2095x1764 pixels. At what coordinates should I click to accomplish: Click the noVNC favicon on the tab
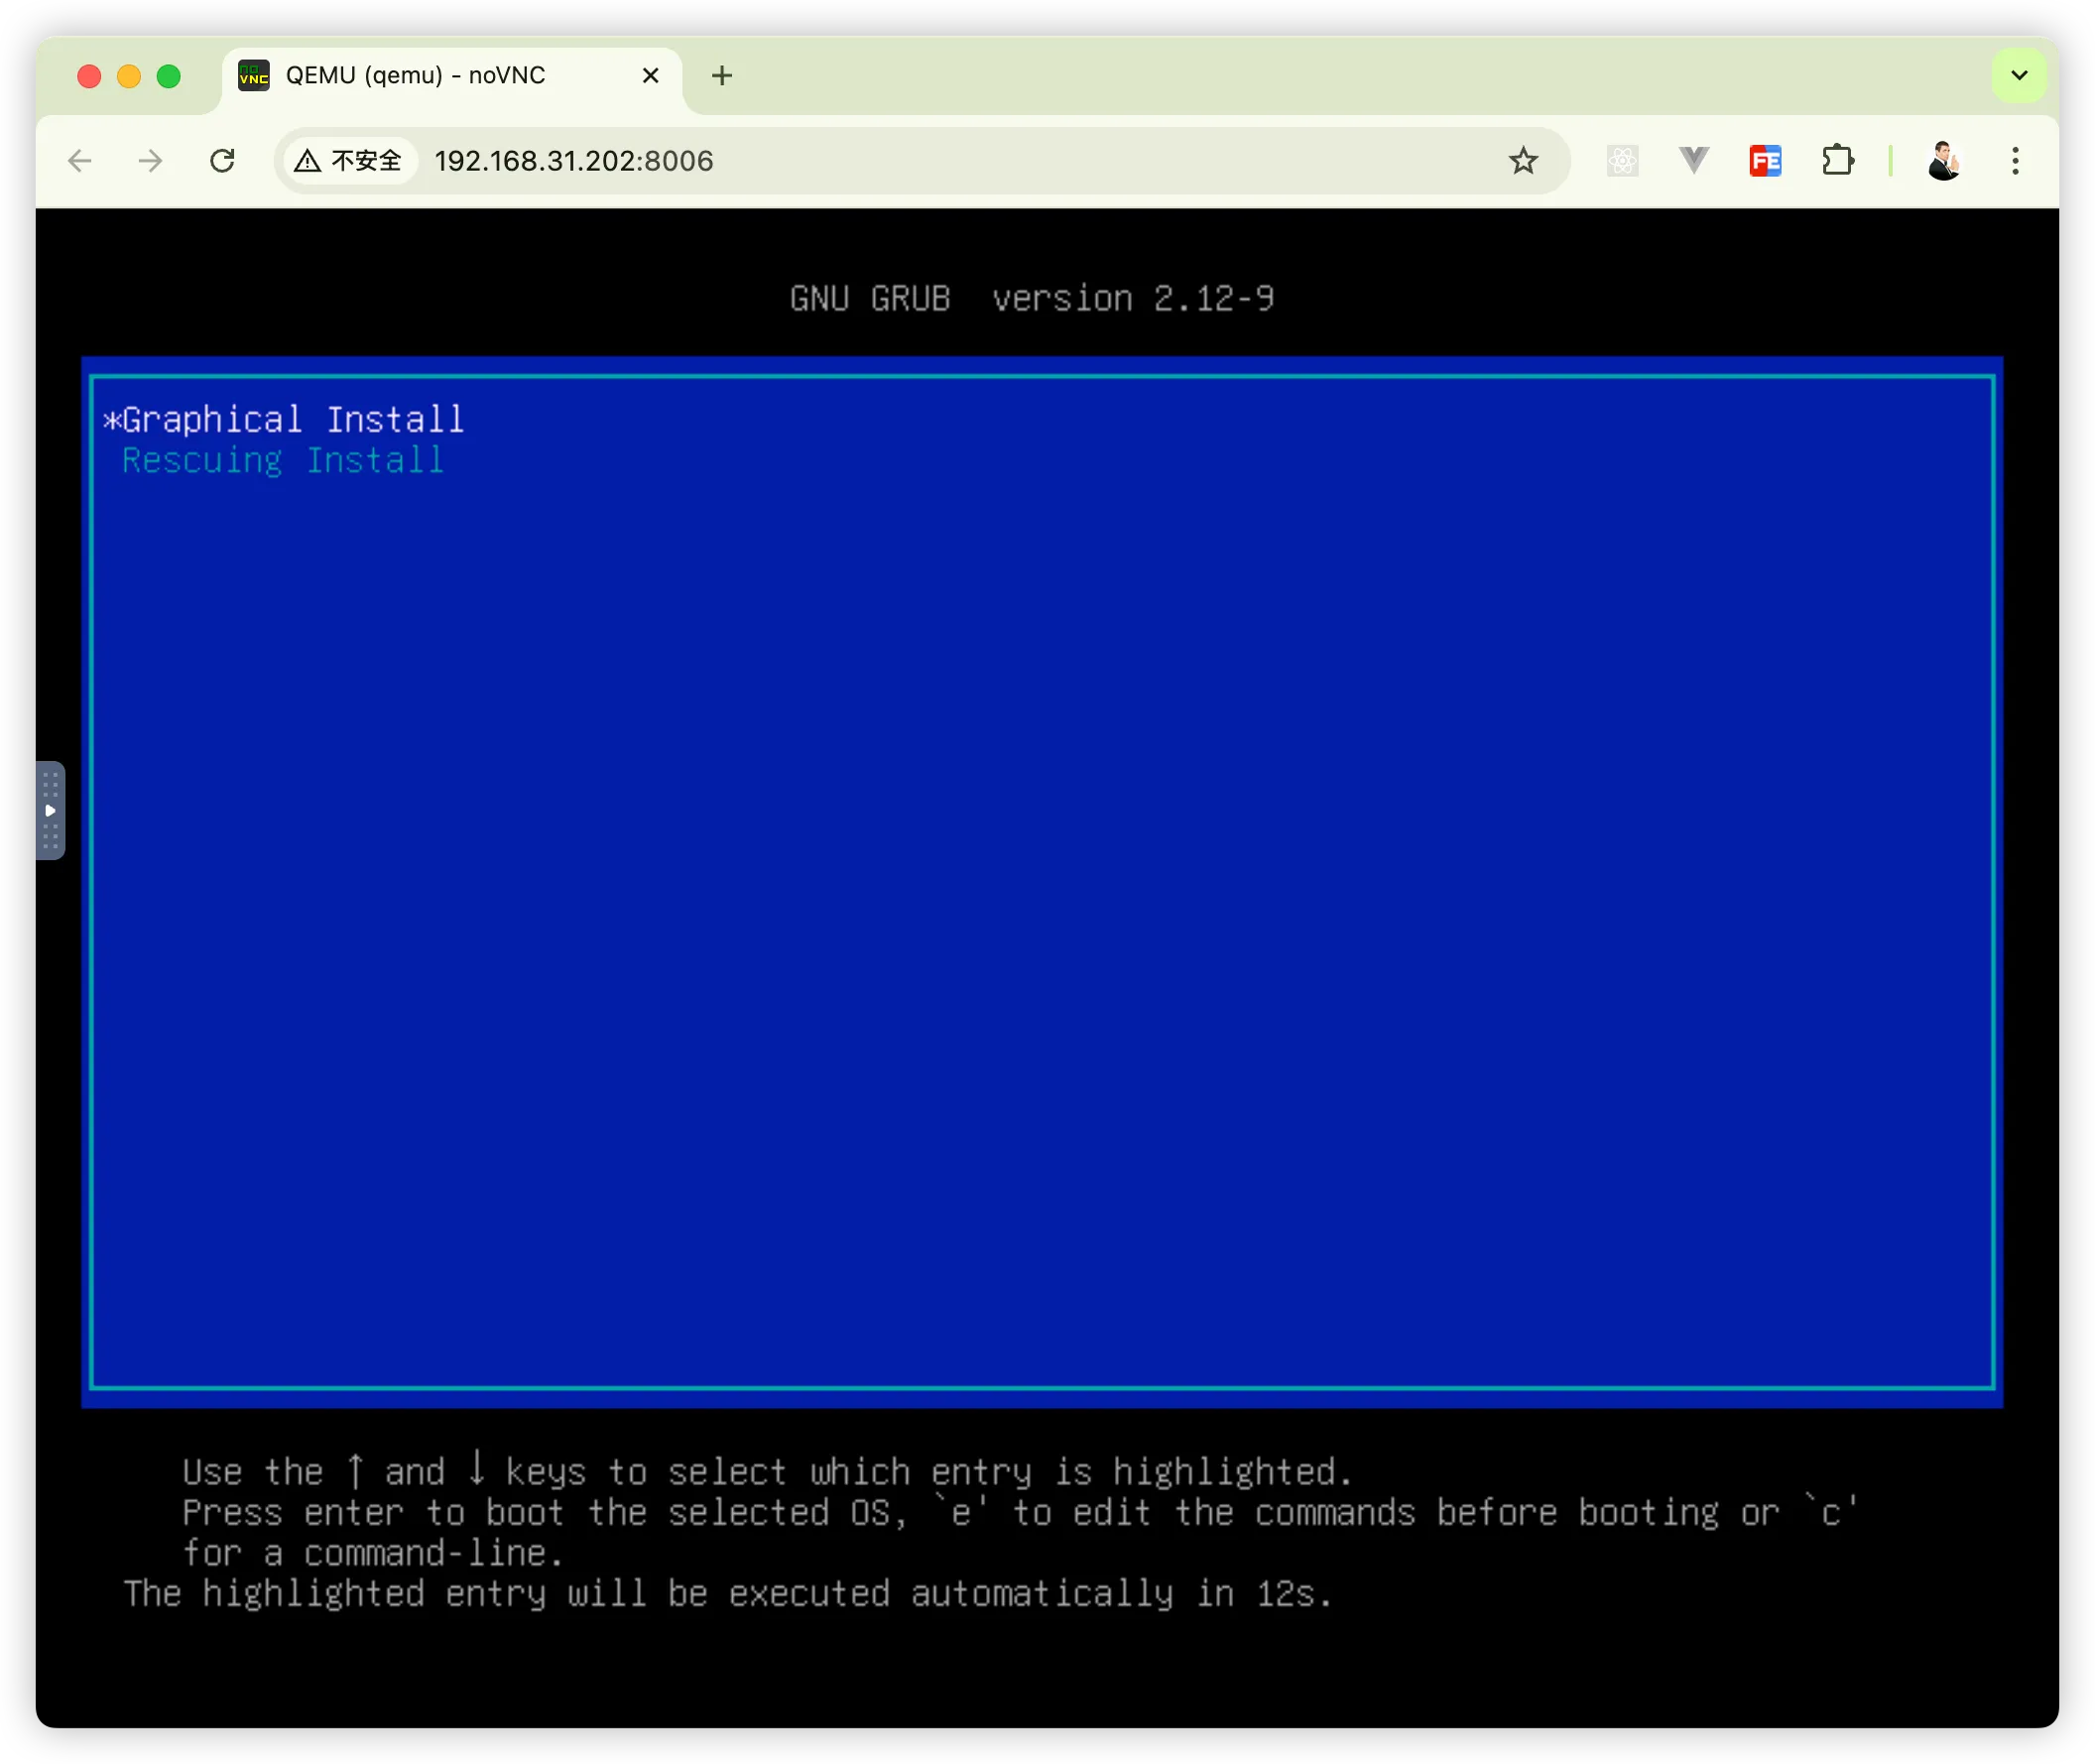coord(254,76)
